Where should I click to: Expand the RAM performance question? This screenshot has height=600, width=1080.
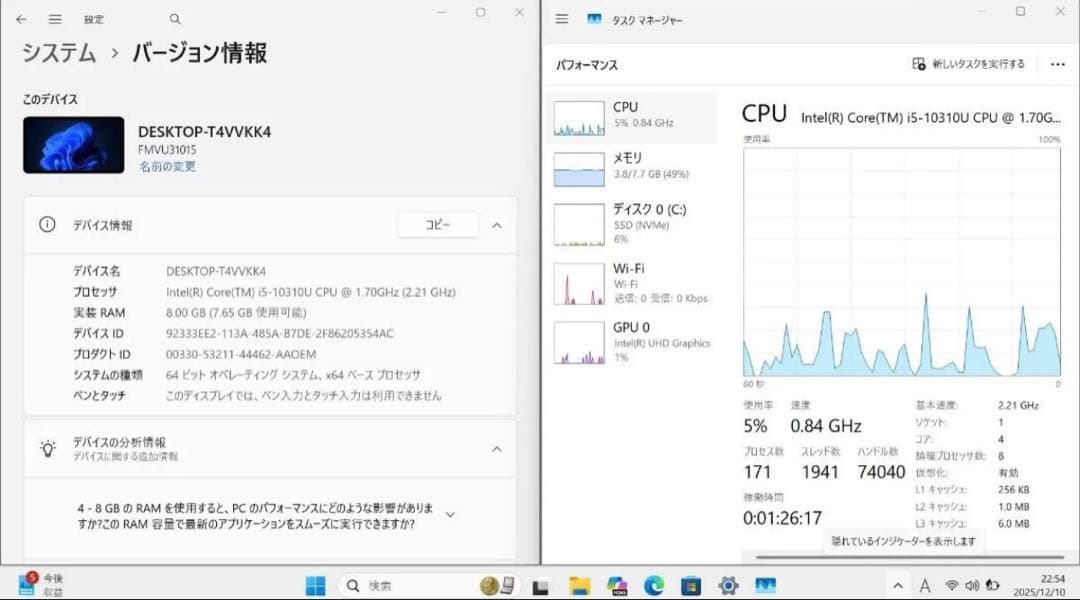pos(451,512)
